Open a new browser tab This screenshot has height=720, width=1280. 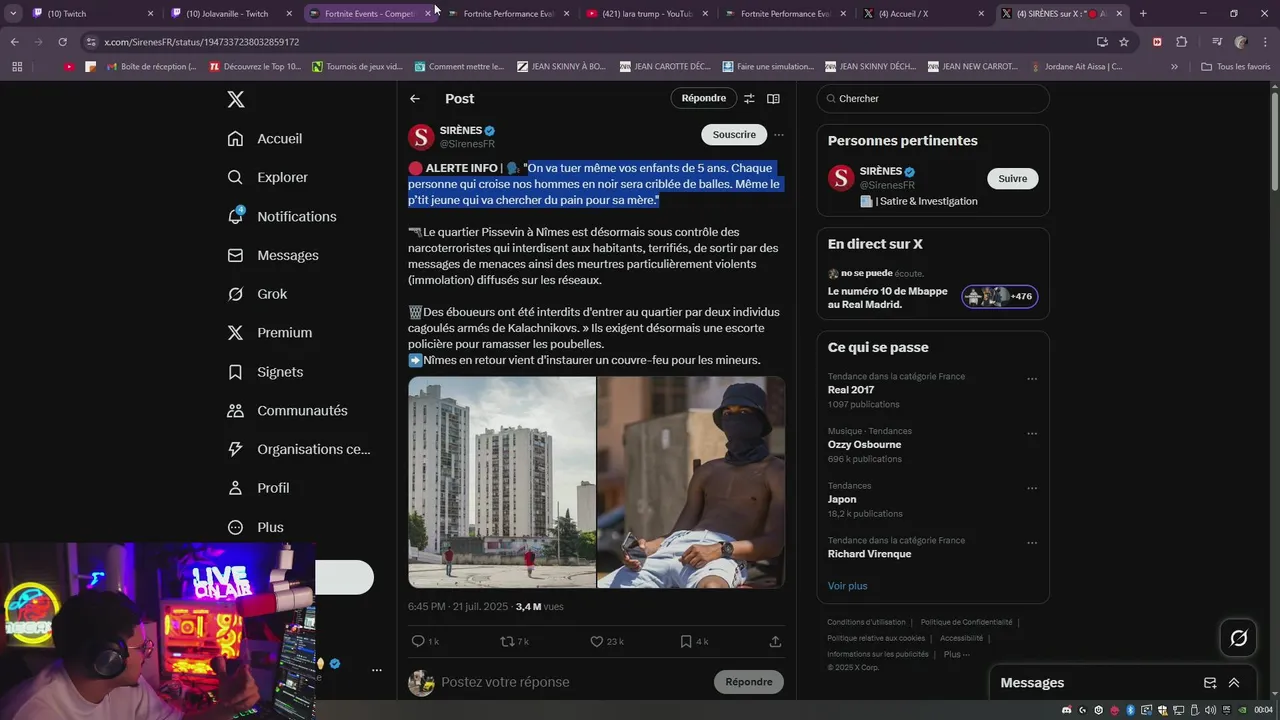[1143, 14]
